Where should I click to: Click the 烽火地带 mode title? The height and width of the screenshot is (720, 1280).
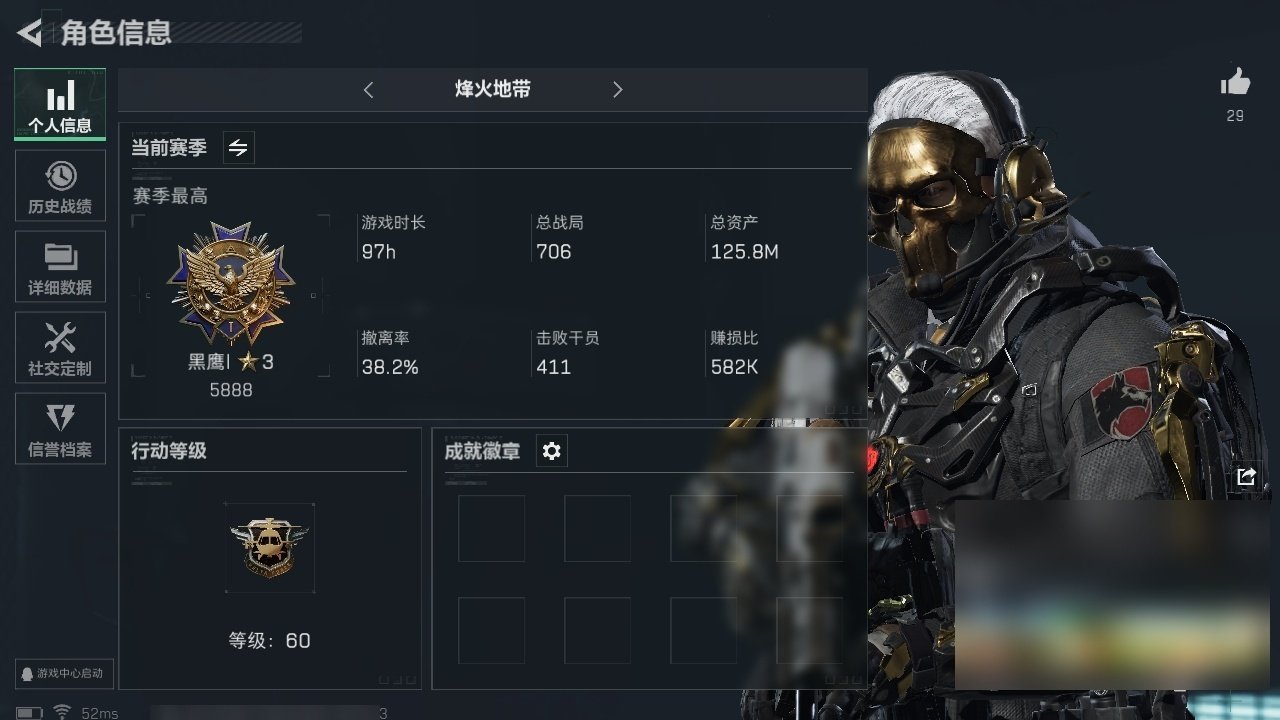[493, 89]
